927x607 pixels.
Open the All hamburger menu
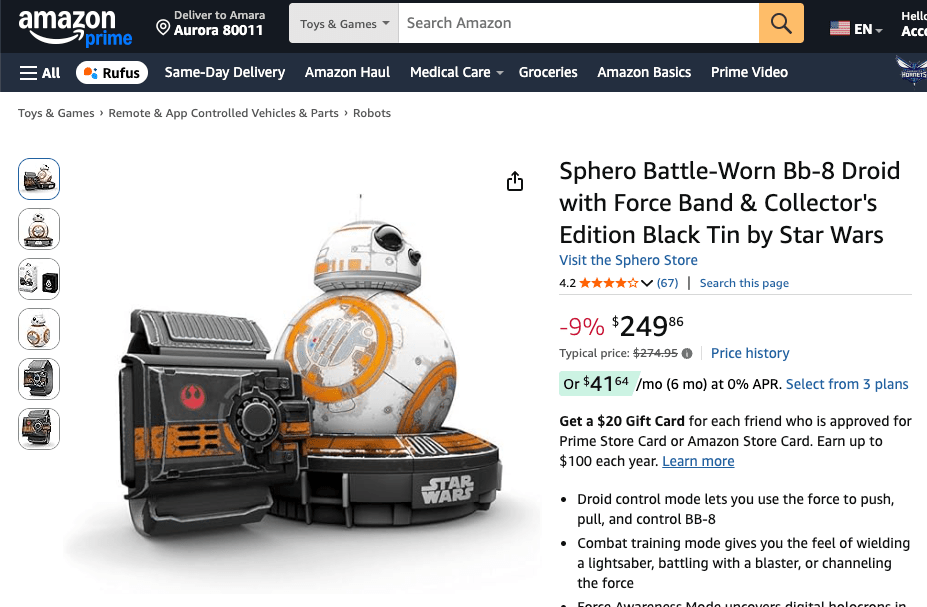40,72
